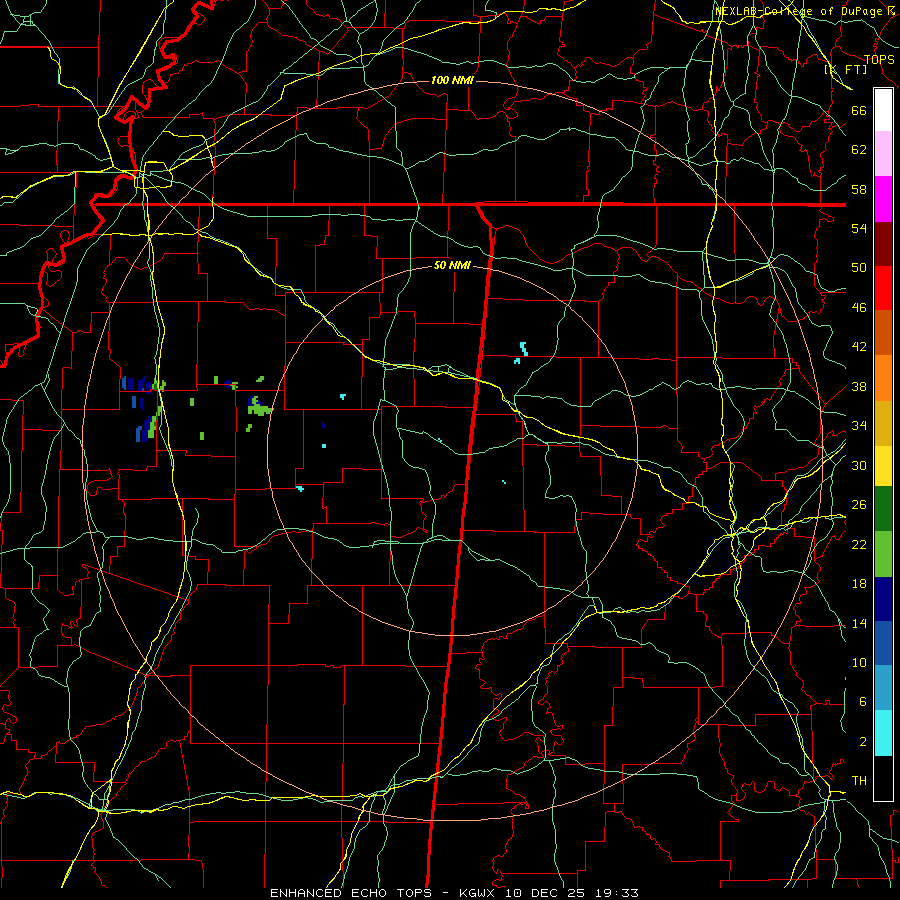Click the white swatch in the tops legend
The image size is (900, 900).
click(883, 110)
